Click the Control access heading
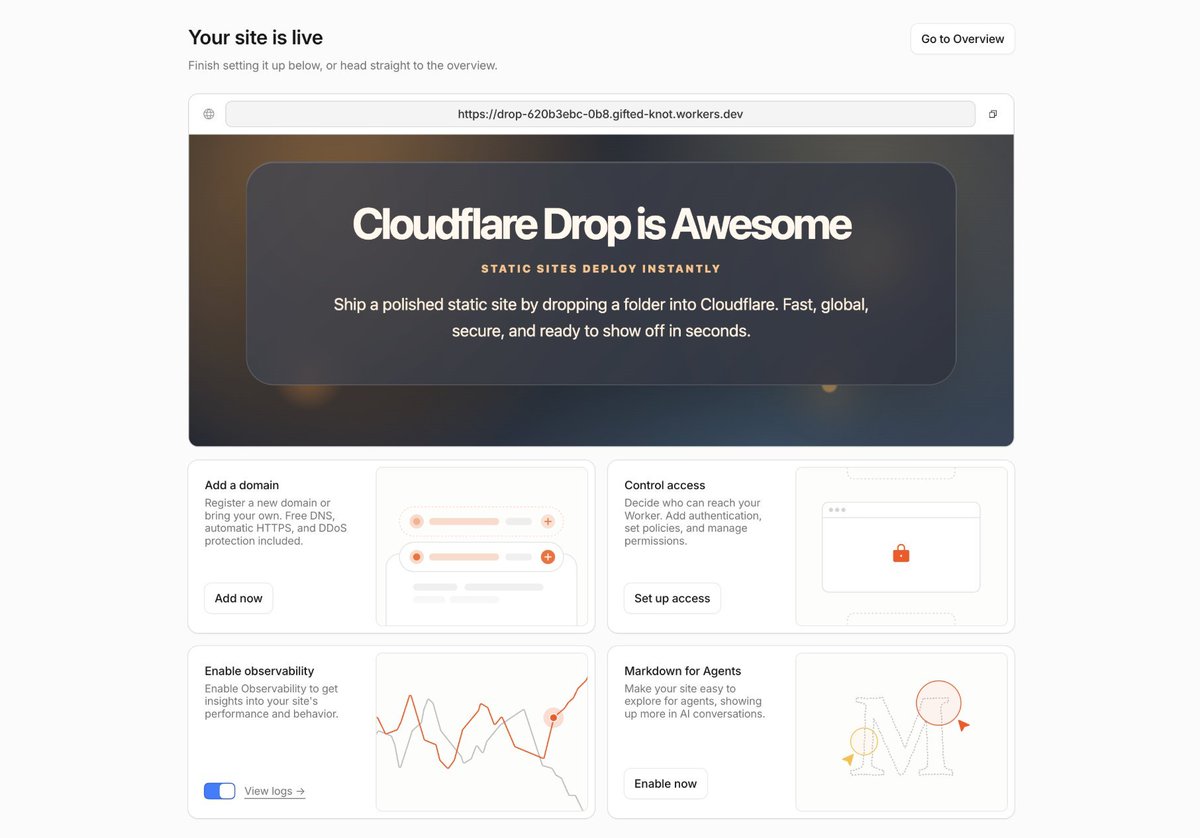Image resolution: width=1200 pixels, height=838 pixels. coord(665,485)
